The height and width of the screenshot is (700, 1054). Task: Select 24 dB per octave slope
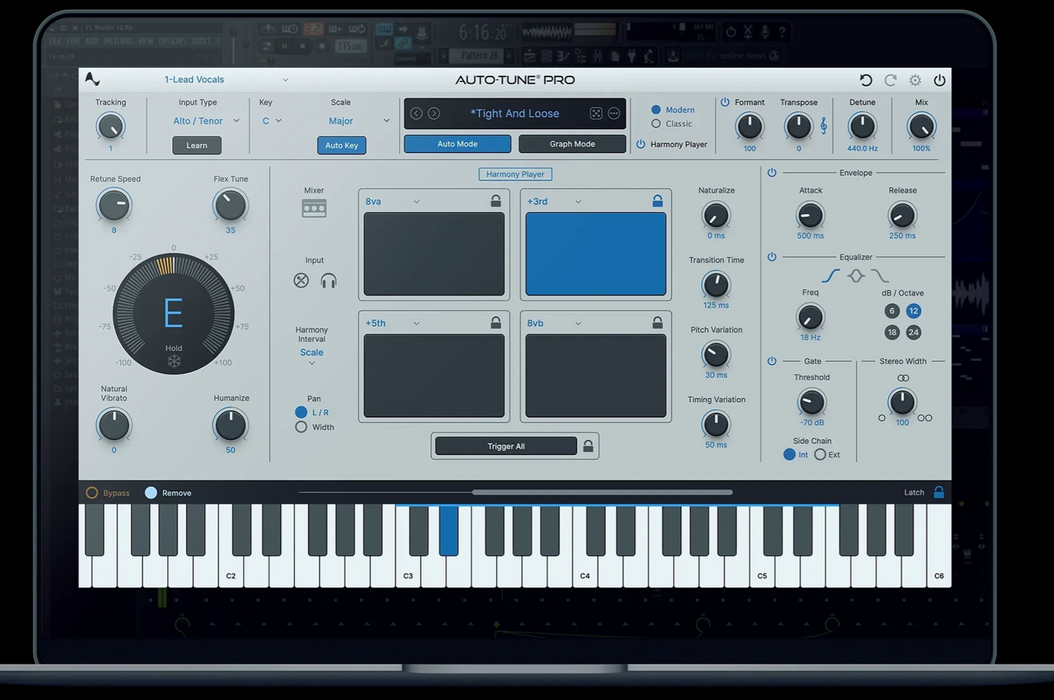(914, 332)
